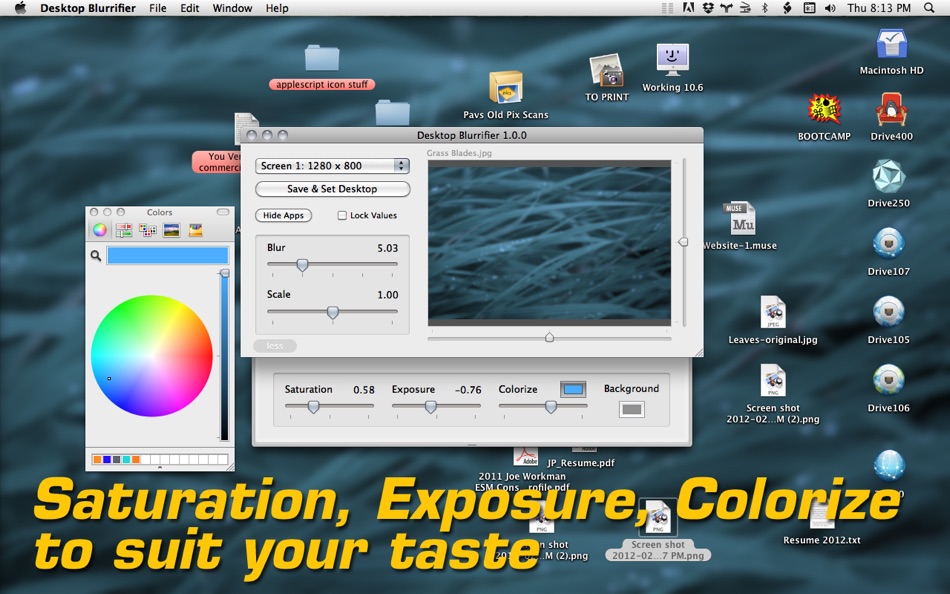Screen dimensions: 950x594
Task: Open the File menu
Action: coord(158,8)
